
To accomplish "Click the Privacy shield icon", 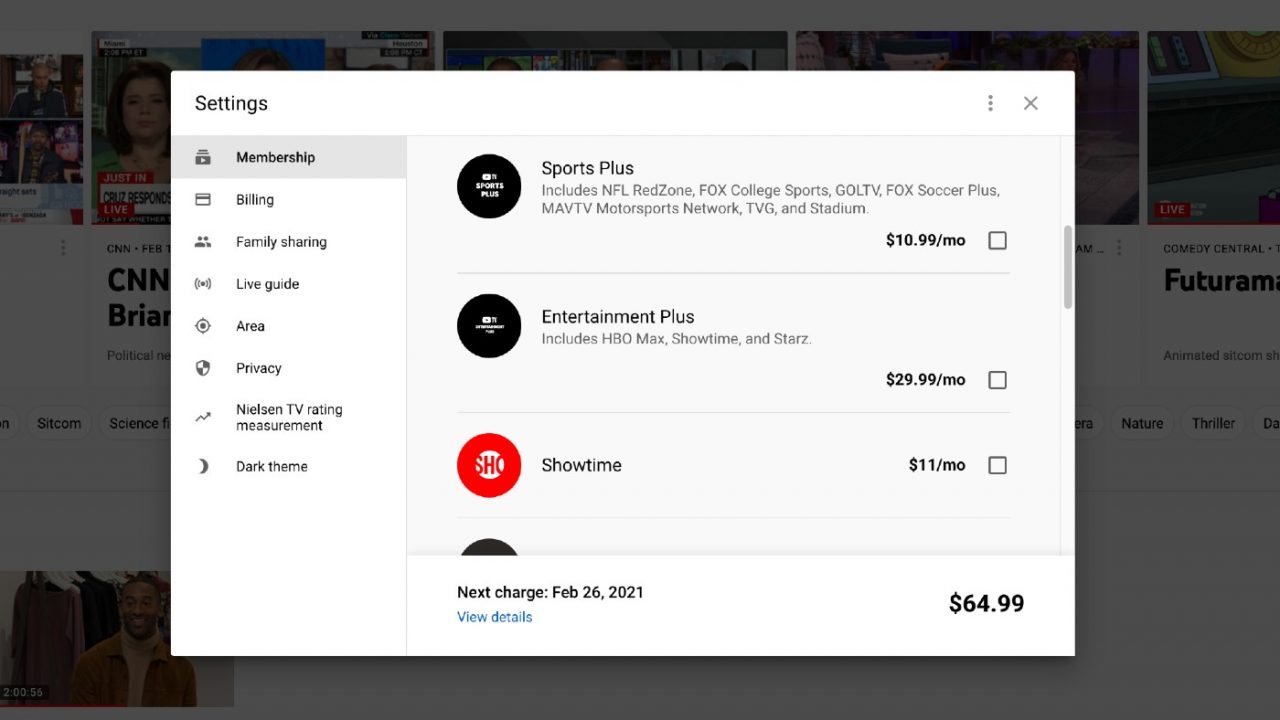I will click(203, 368).
